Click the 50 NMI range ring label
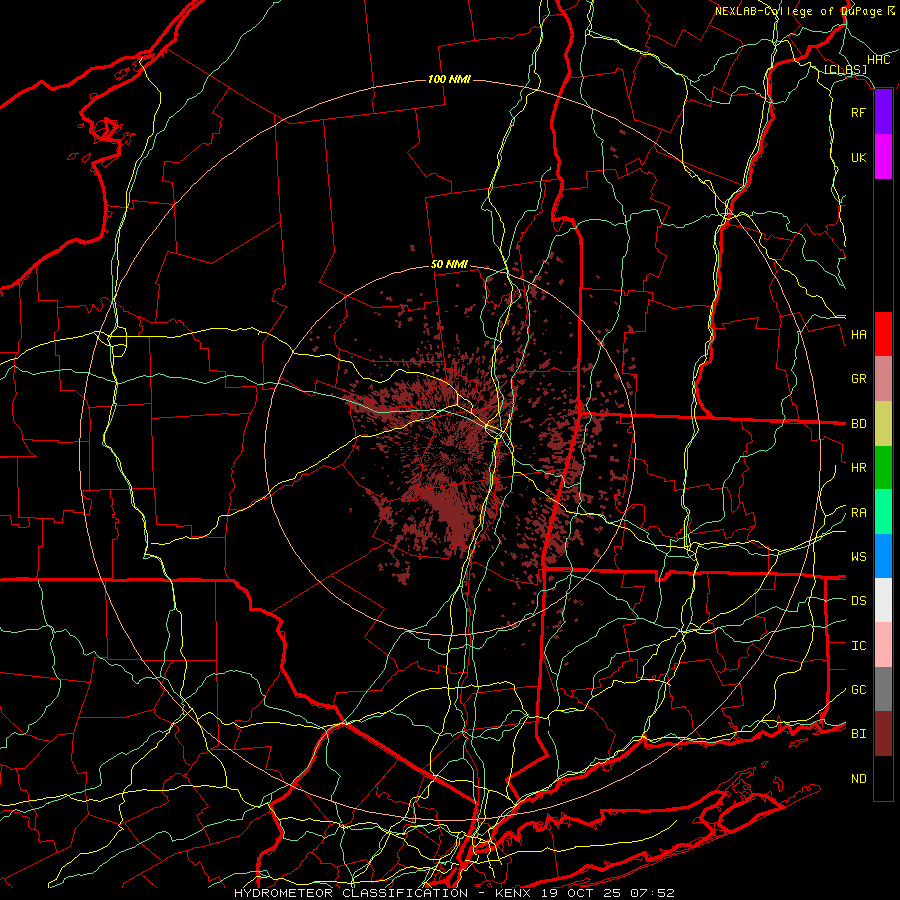Image resolution: width=900 pixels, height=900 pixels. click(449, 265)
